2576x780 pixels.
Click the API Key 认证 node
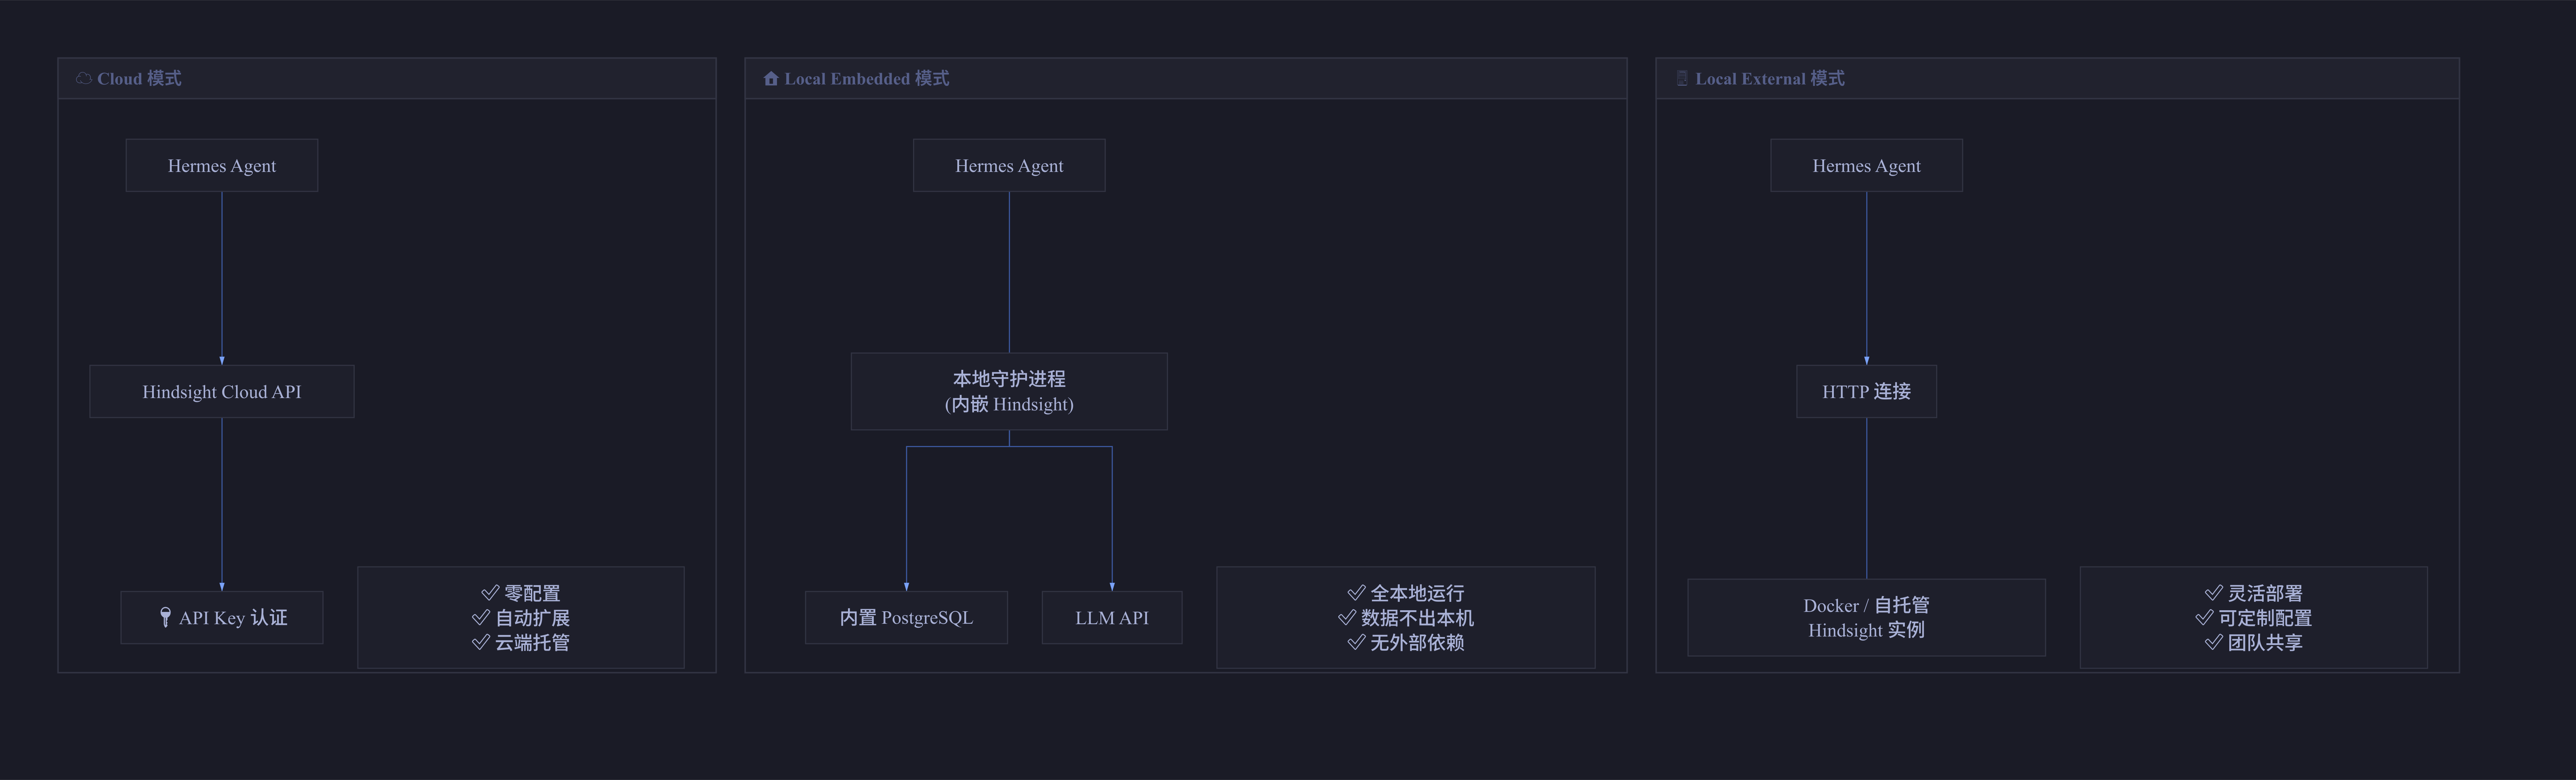coord(222,617)
